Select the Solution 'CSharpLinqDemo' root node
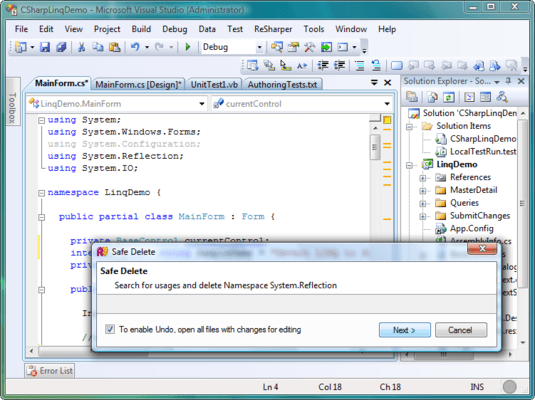 tap(462, 113)
